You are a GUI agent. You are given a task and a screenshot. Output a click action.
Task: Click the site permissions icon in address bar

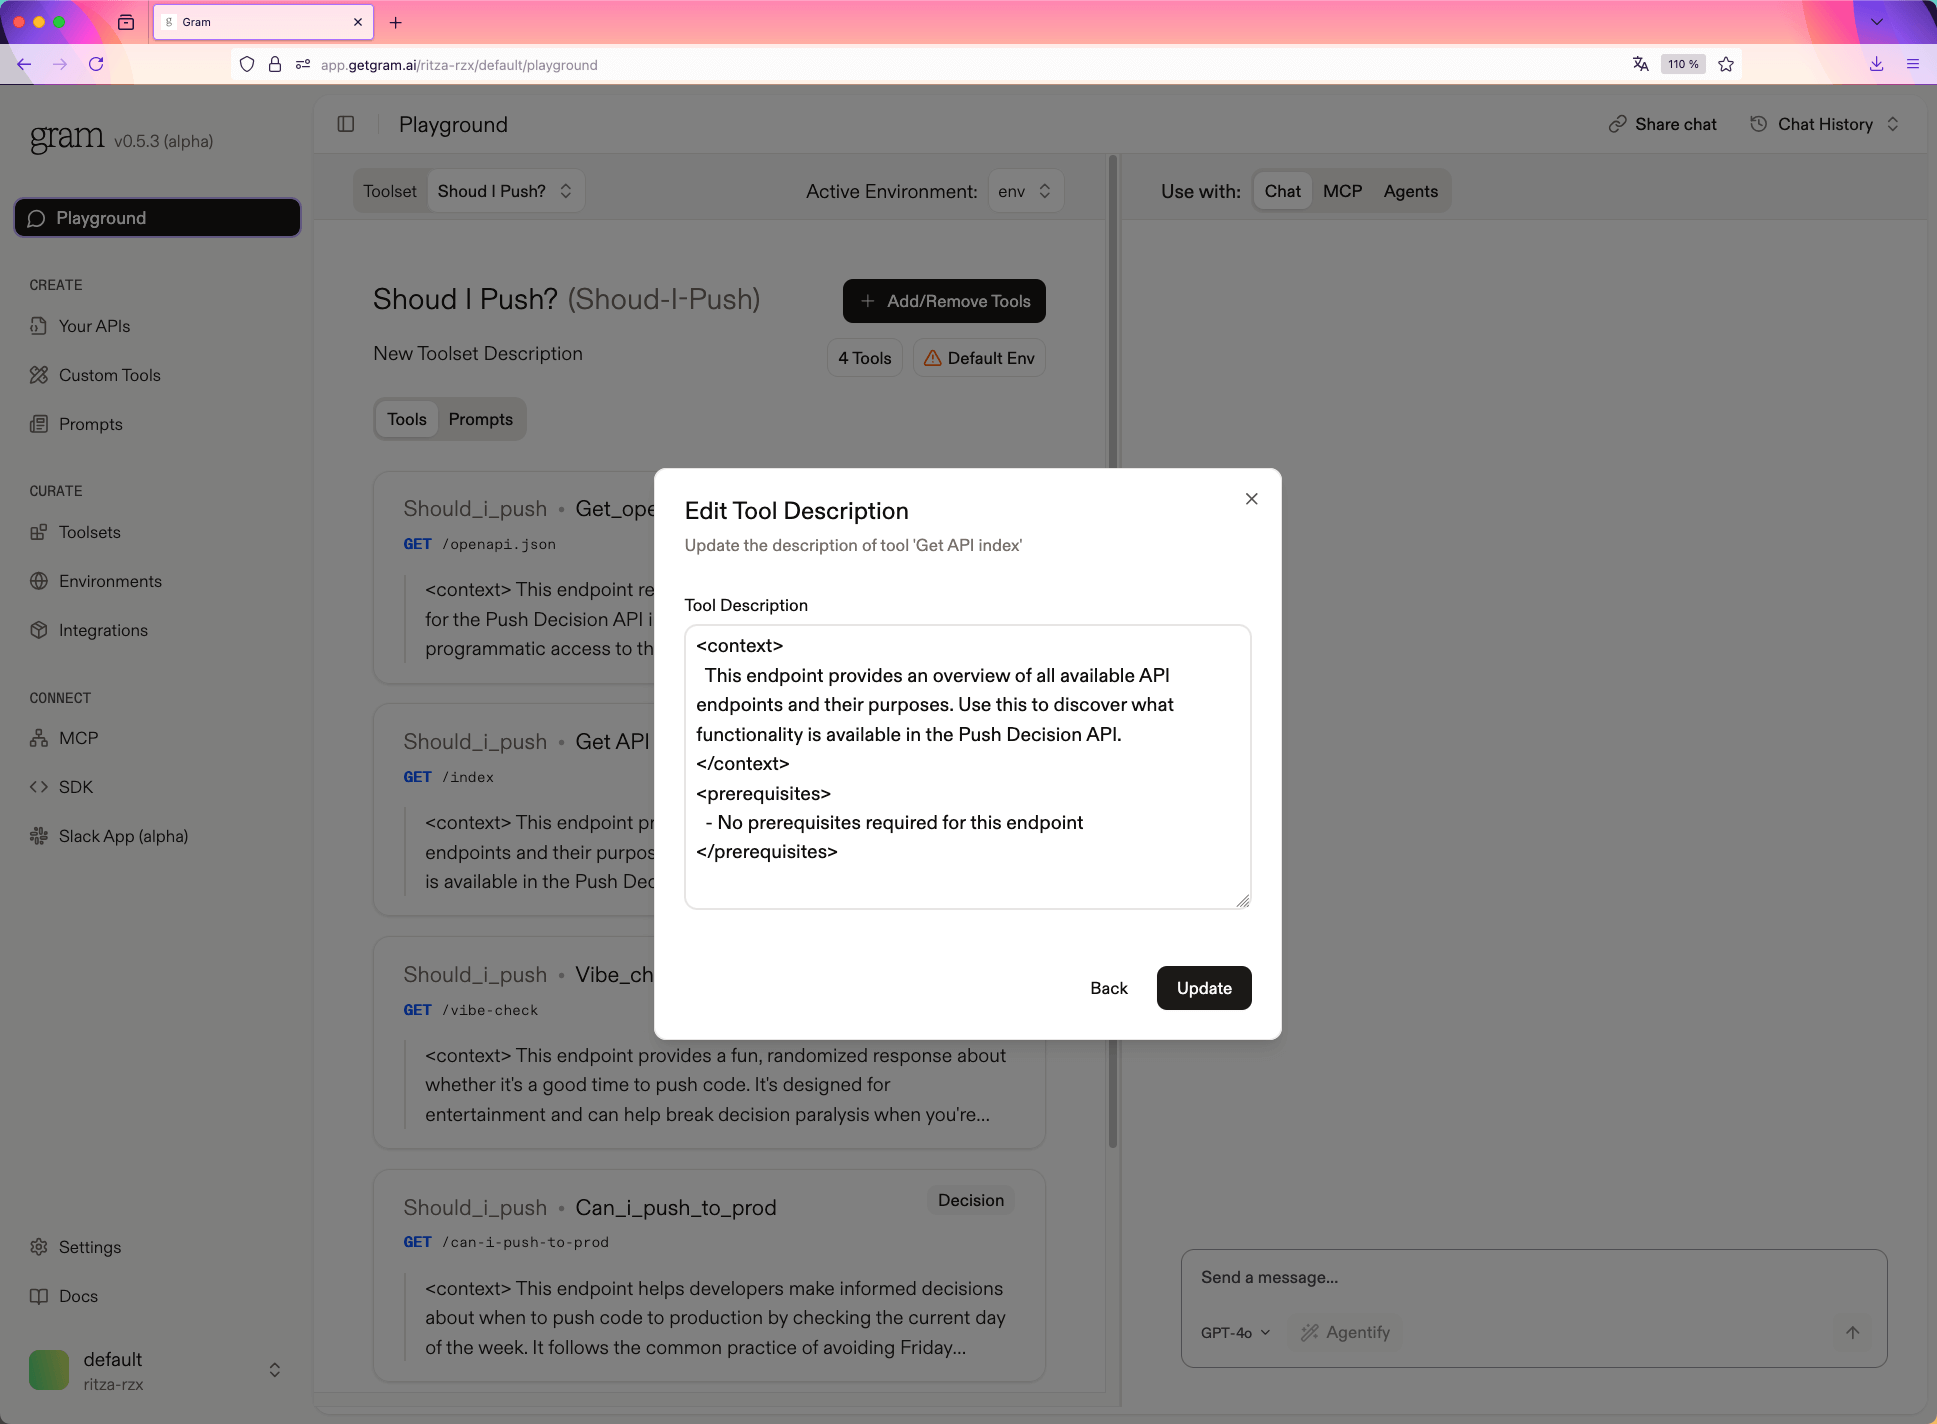(x=303, y=65)
